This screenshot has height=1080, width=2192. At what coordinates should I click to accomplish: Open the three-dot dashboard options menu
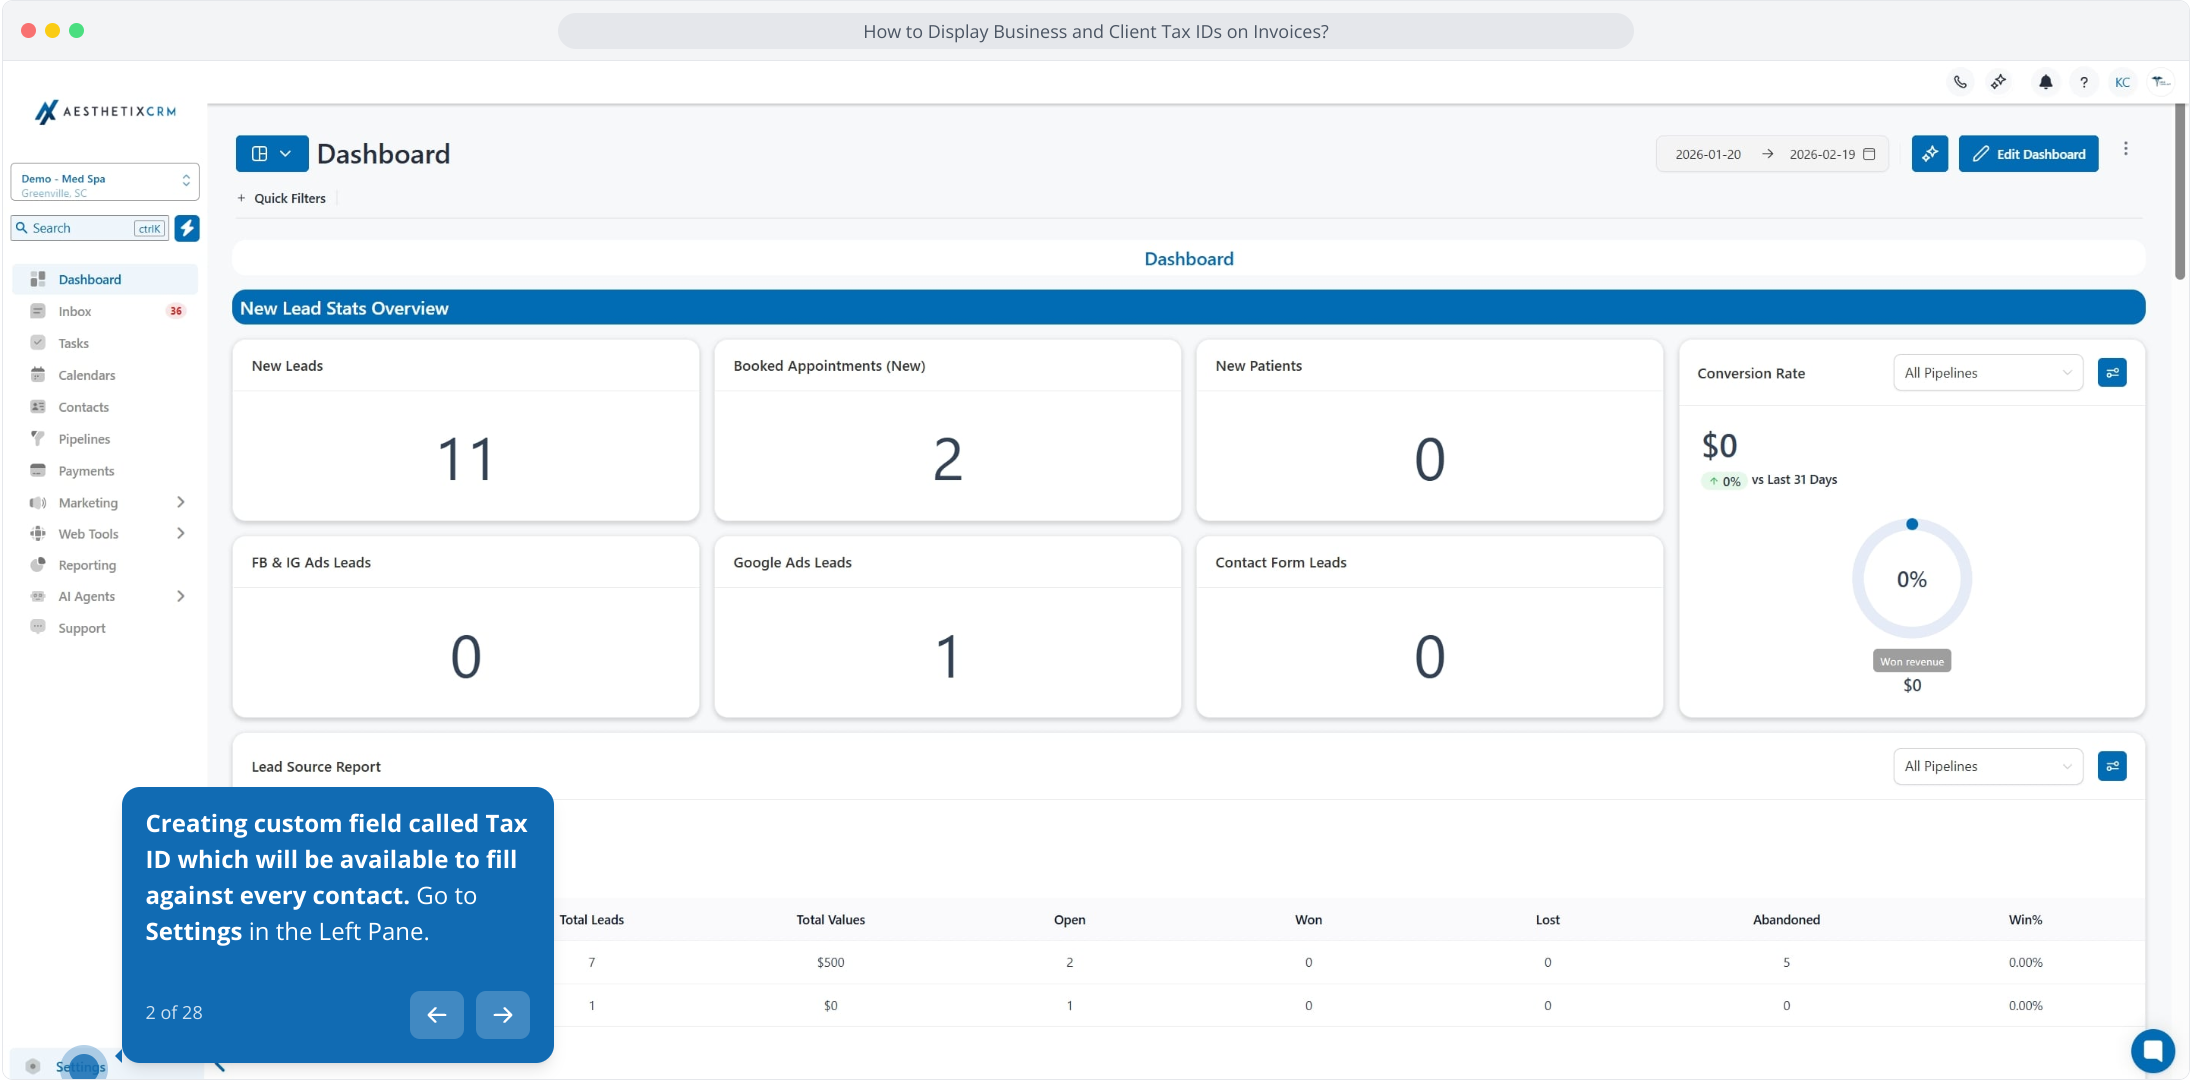tap(2126, 149)
